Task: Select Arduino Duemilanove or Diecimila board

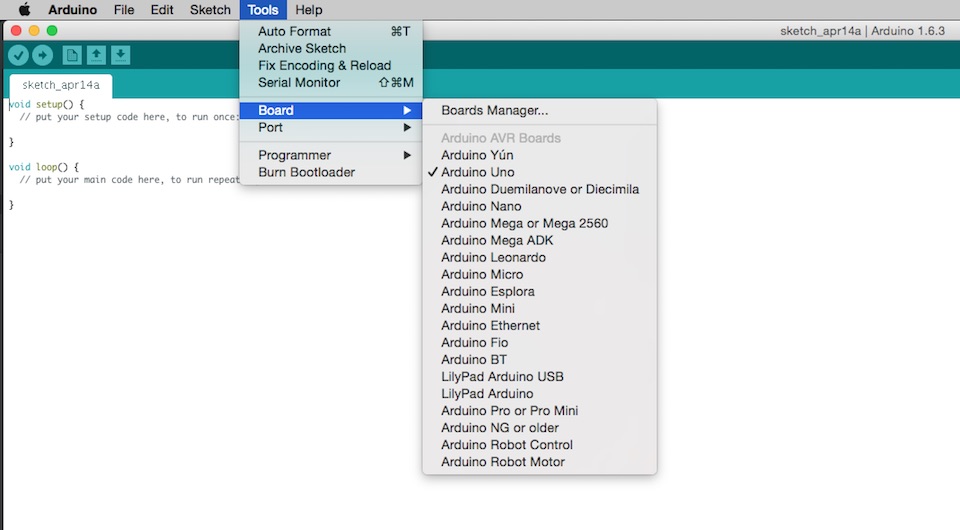Action: coord(539,190)
